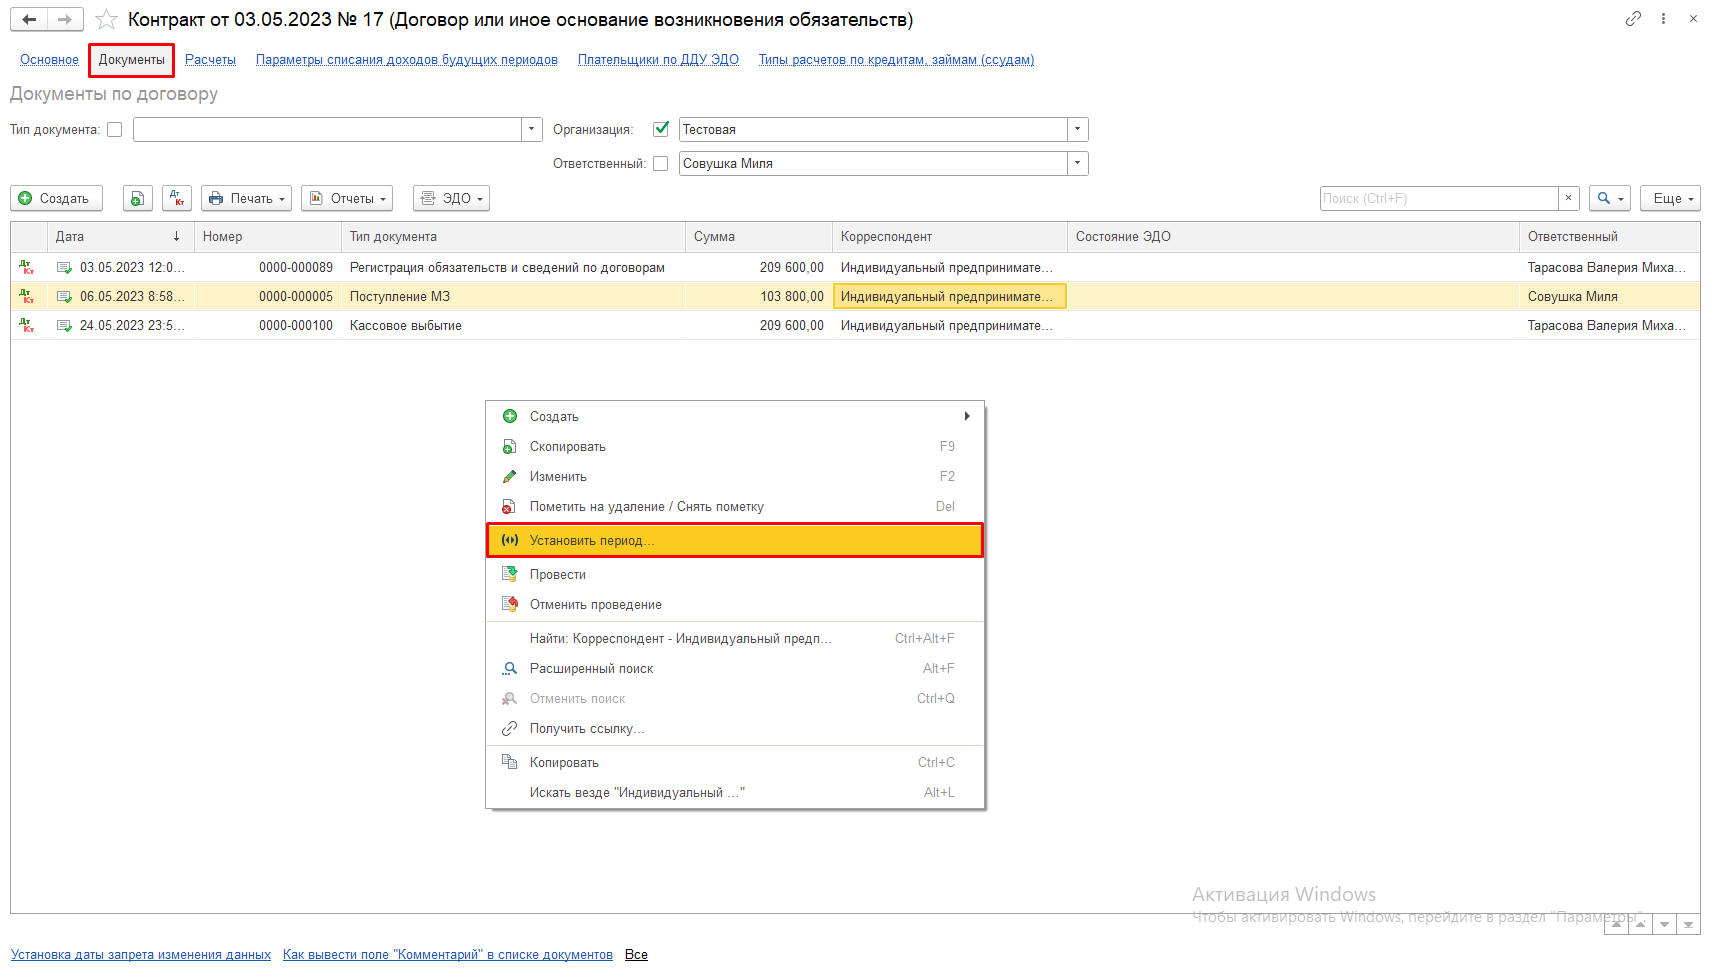Copy the link with the chain icon

coord(1633,18)
